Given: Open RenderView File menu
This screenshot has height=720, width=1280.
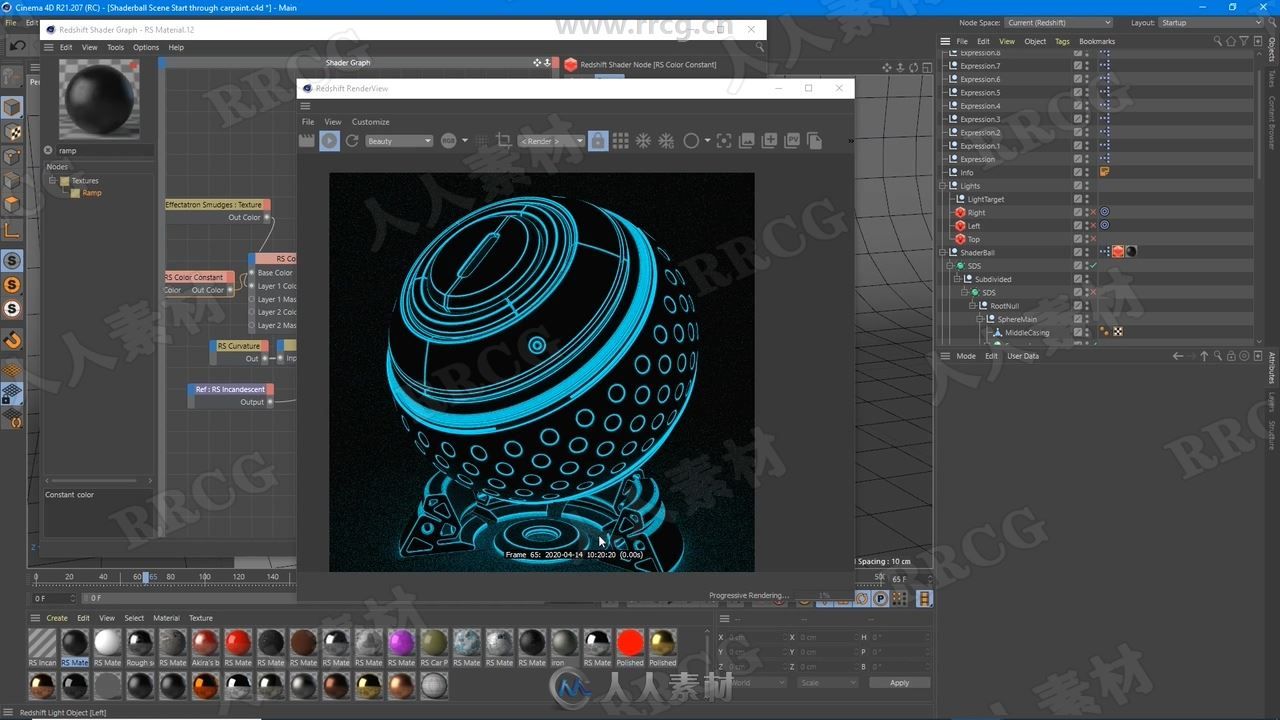Looking at the screenshot, I should tap(308, 122).
